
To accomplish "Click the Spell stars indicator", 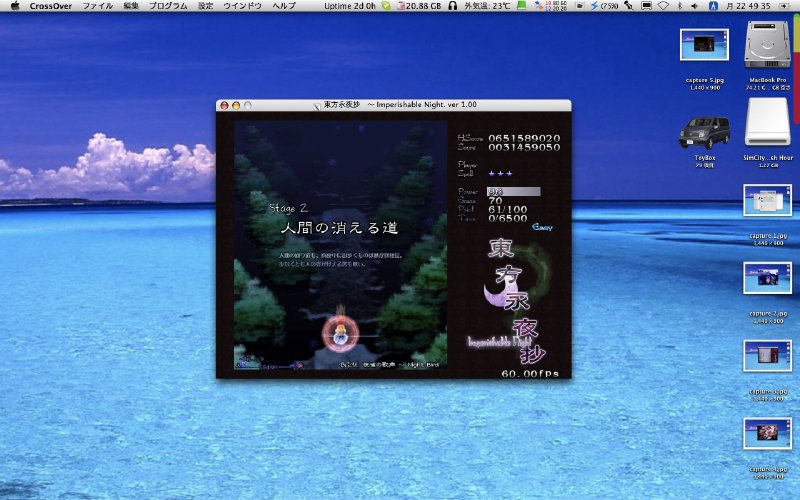I will pos(500,173).
